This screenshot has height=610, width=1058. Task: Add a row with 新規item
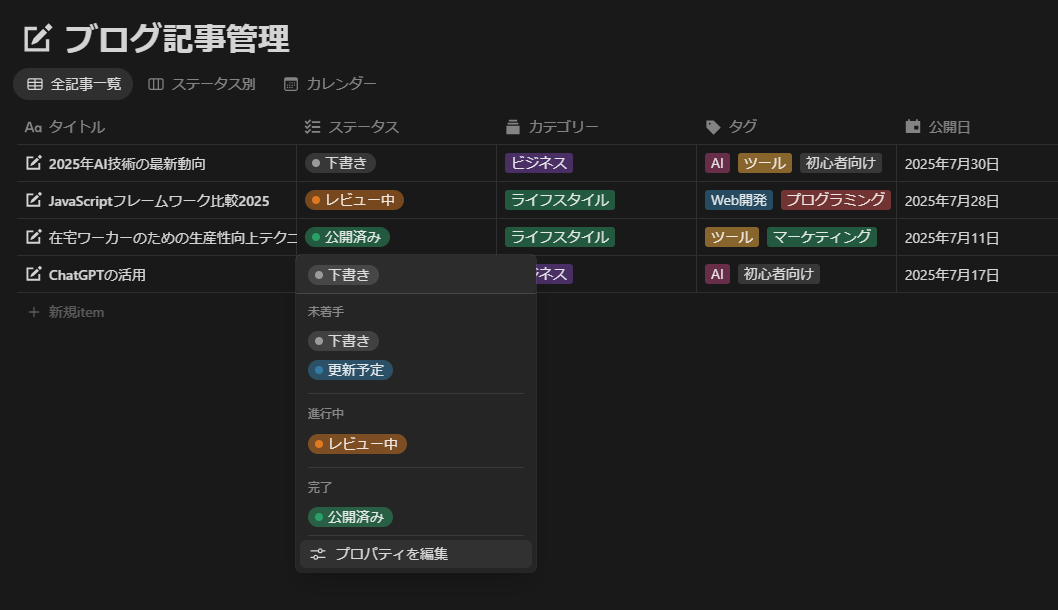click(x=66, y=312)
